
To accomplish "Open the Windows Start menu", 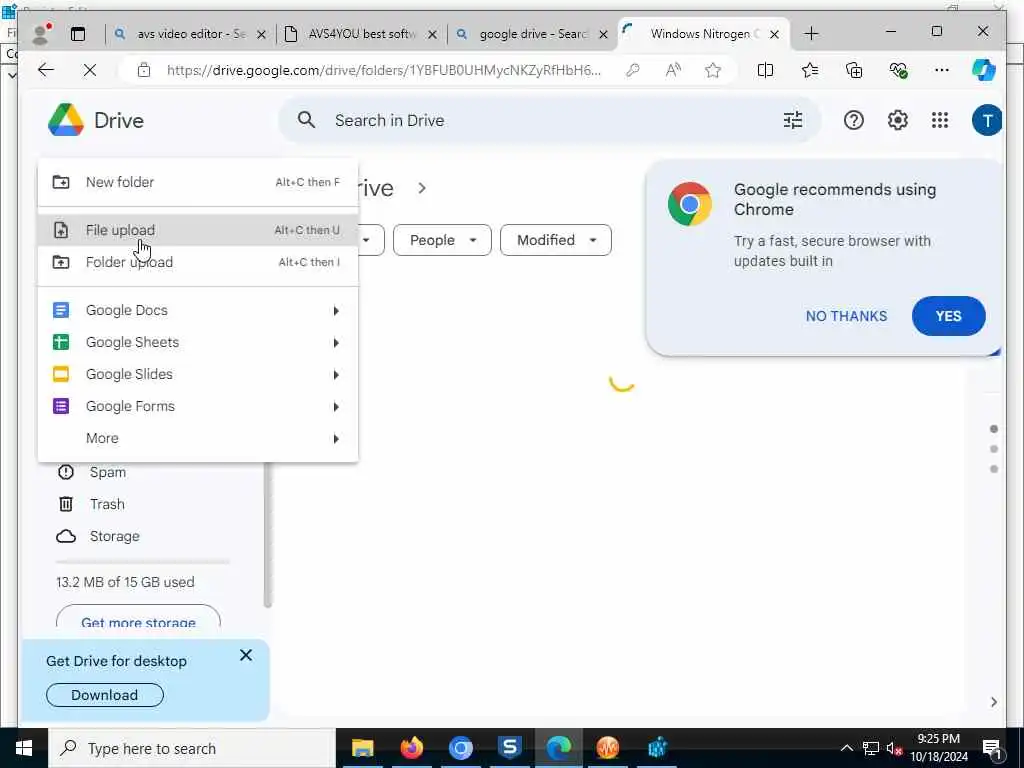I will pyautogui.click(x=24, y=748).
